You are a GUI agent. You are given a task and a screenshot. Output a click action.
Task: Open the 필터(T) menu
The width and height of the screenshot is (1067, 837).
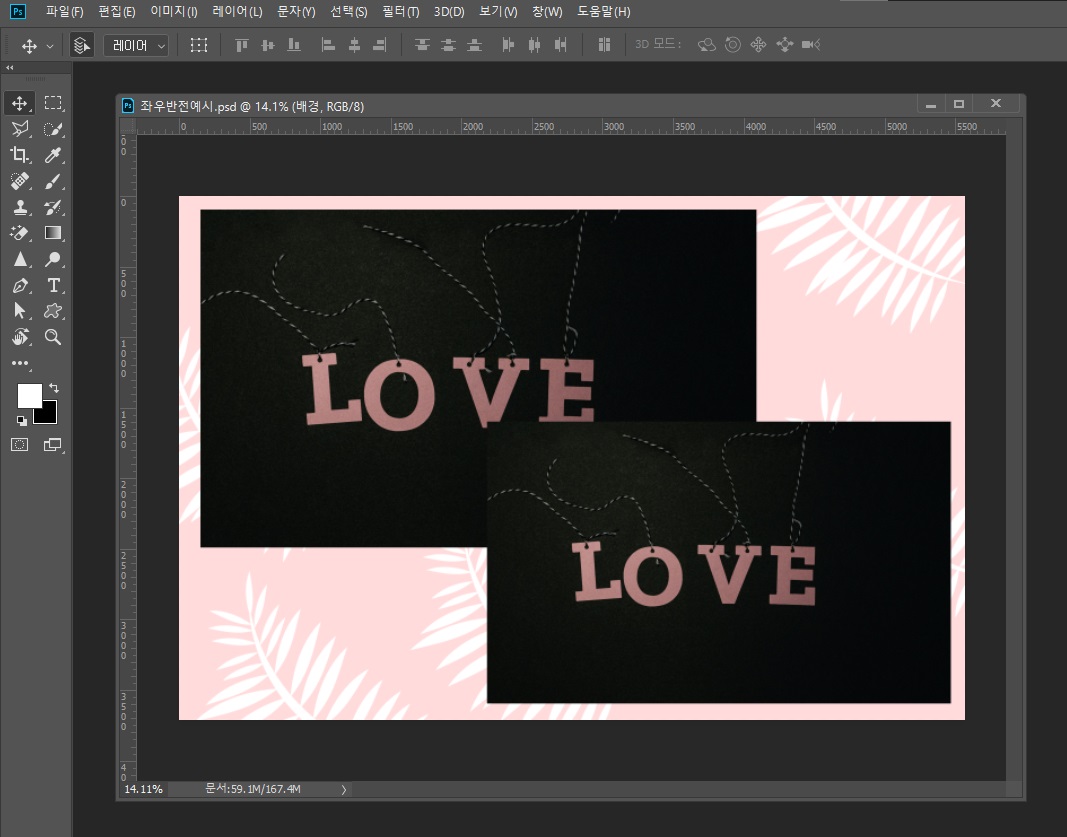coord(400,12)
